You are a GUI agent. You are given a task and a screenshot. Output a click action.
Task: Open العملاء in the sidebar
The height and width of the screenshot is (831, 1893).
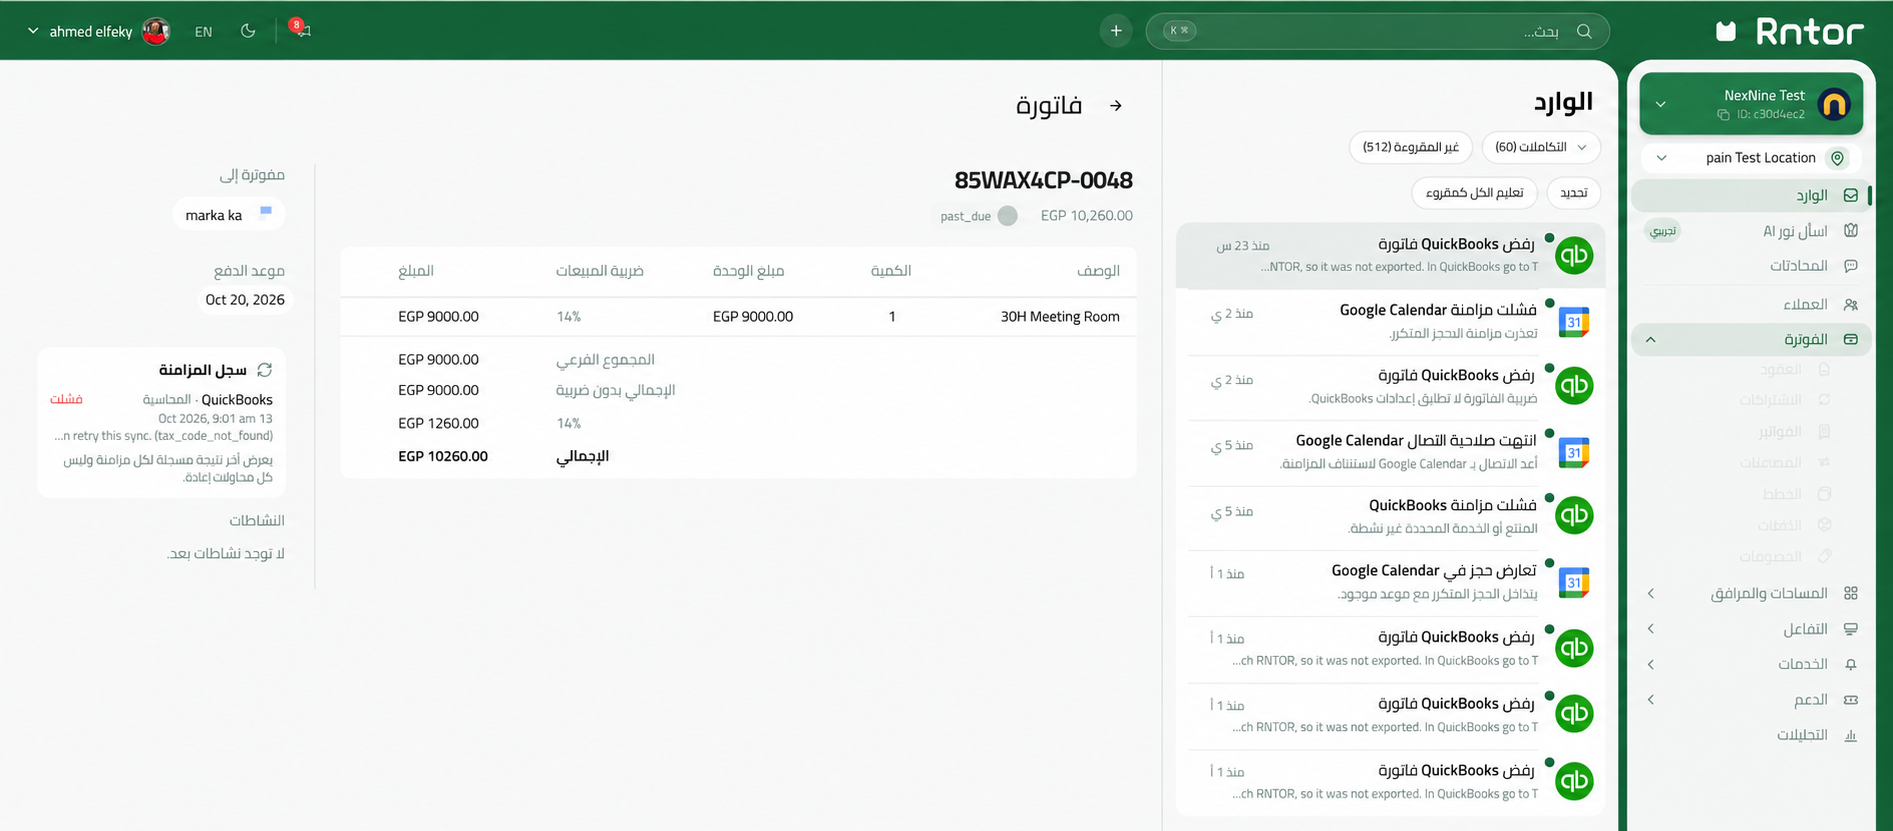pyautogui.click(x=1751, y=304)
